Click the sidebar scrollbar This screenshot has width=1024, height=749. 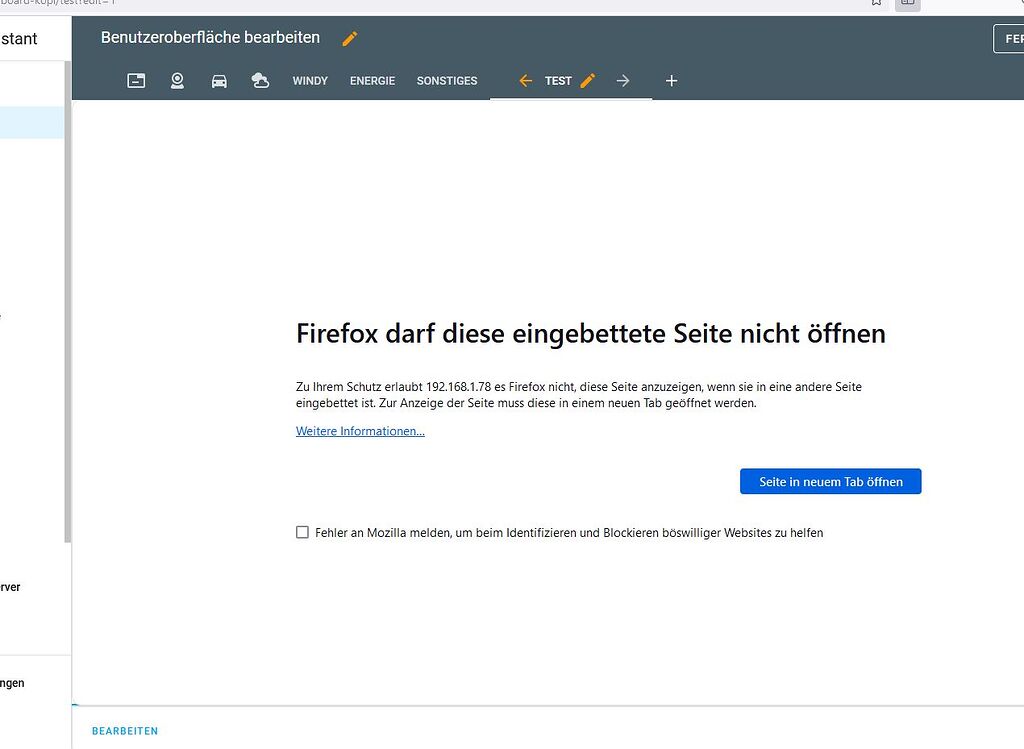(66, 300)
